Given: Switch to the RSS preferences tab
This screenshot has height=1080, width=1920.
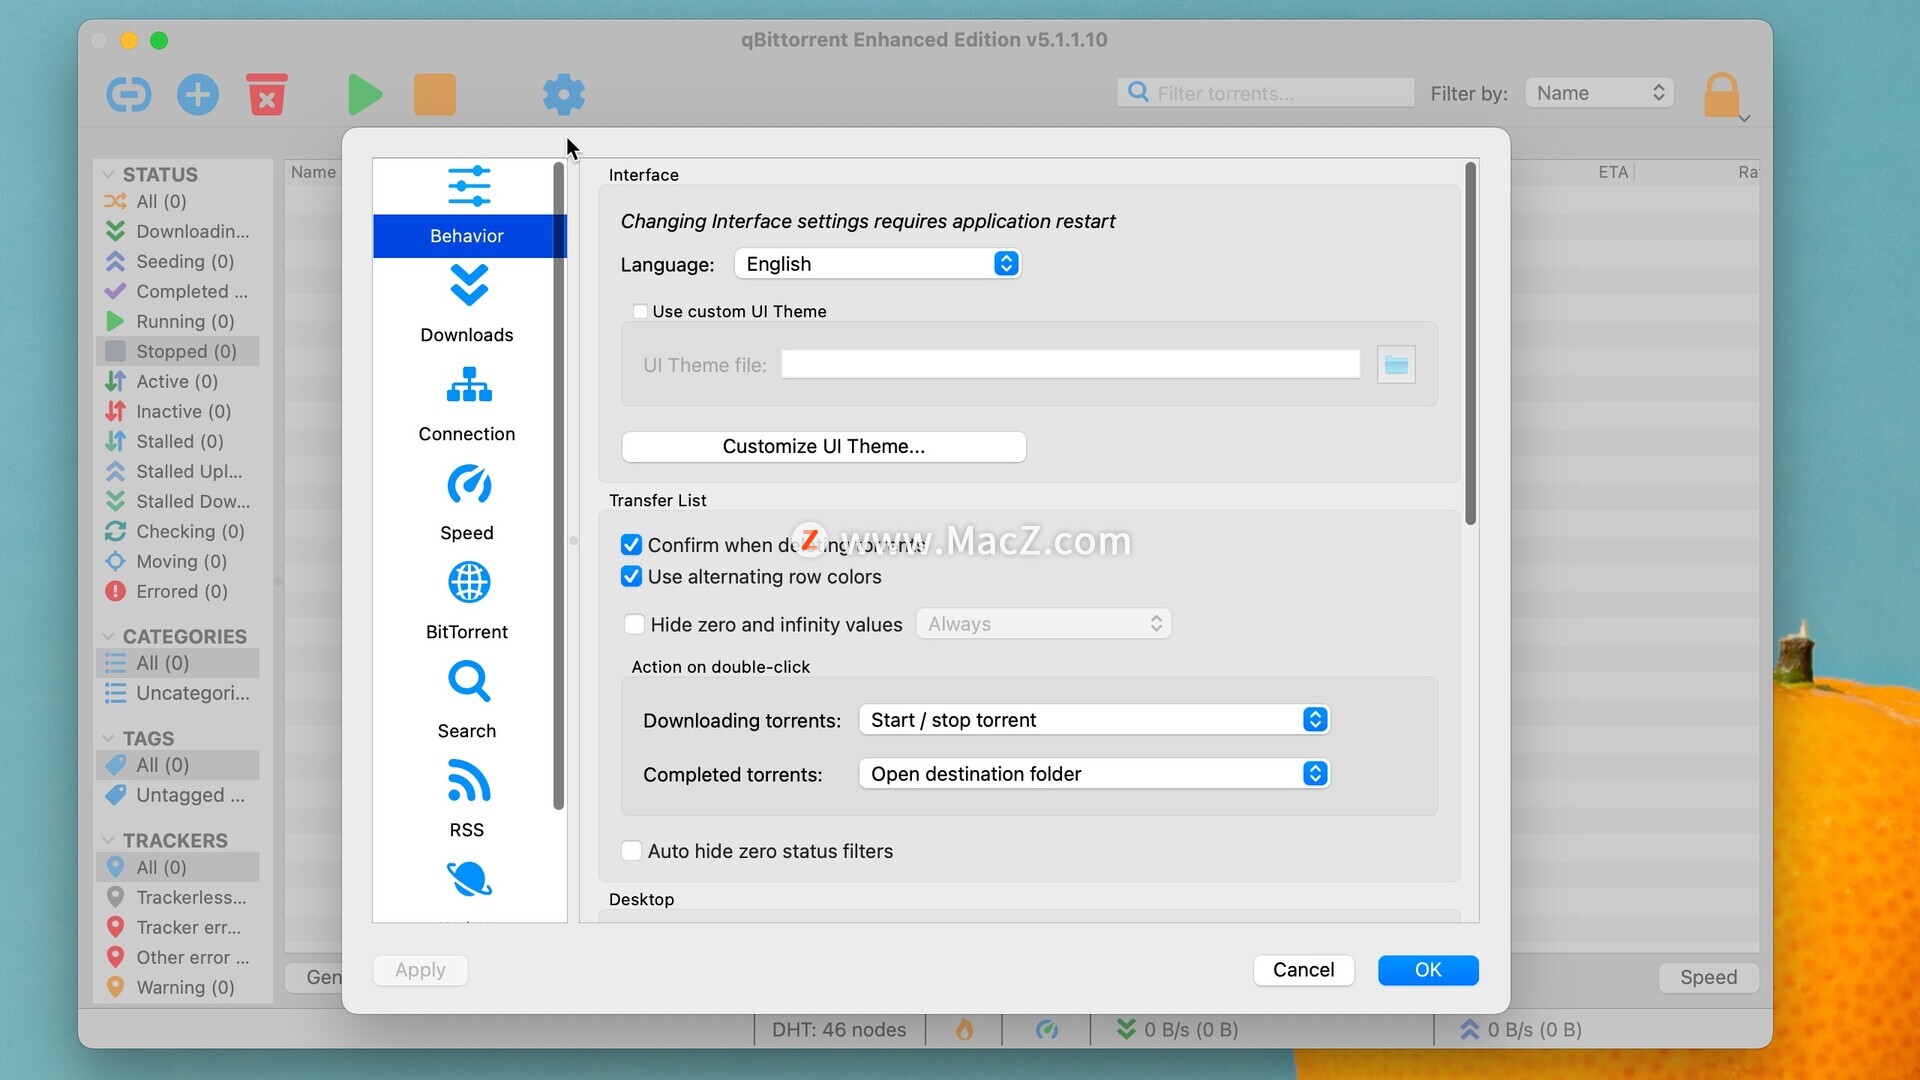Looking at the screenshot, I should [466, 830].
